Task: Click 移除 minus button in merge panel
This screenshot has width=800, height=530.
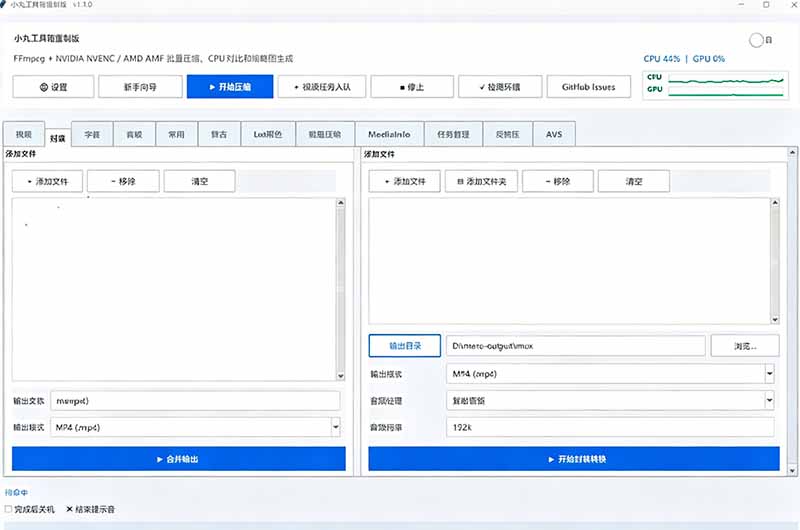Action: coord(123,181)
